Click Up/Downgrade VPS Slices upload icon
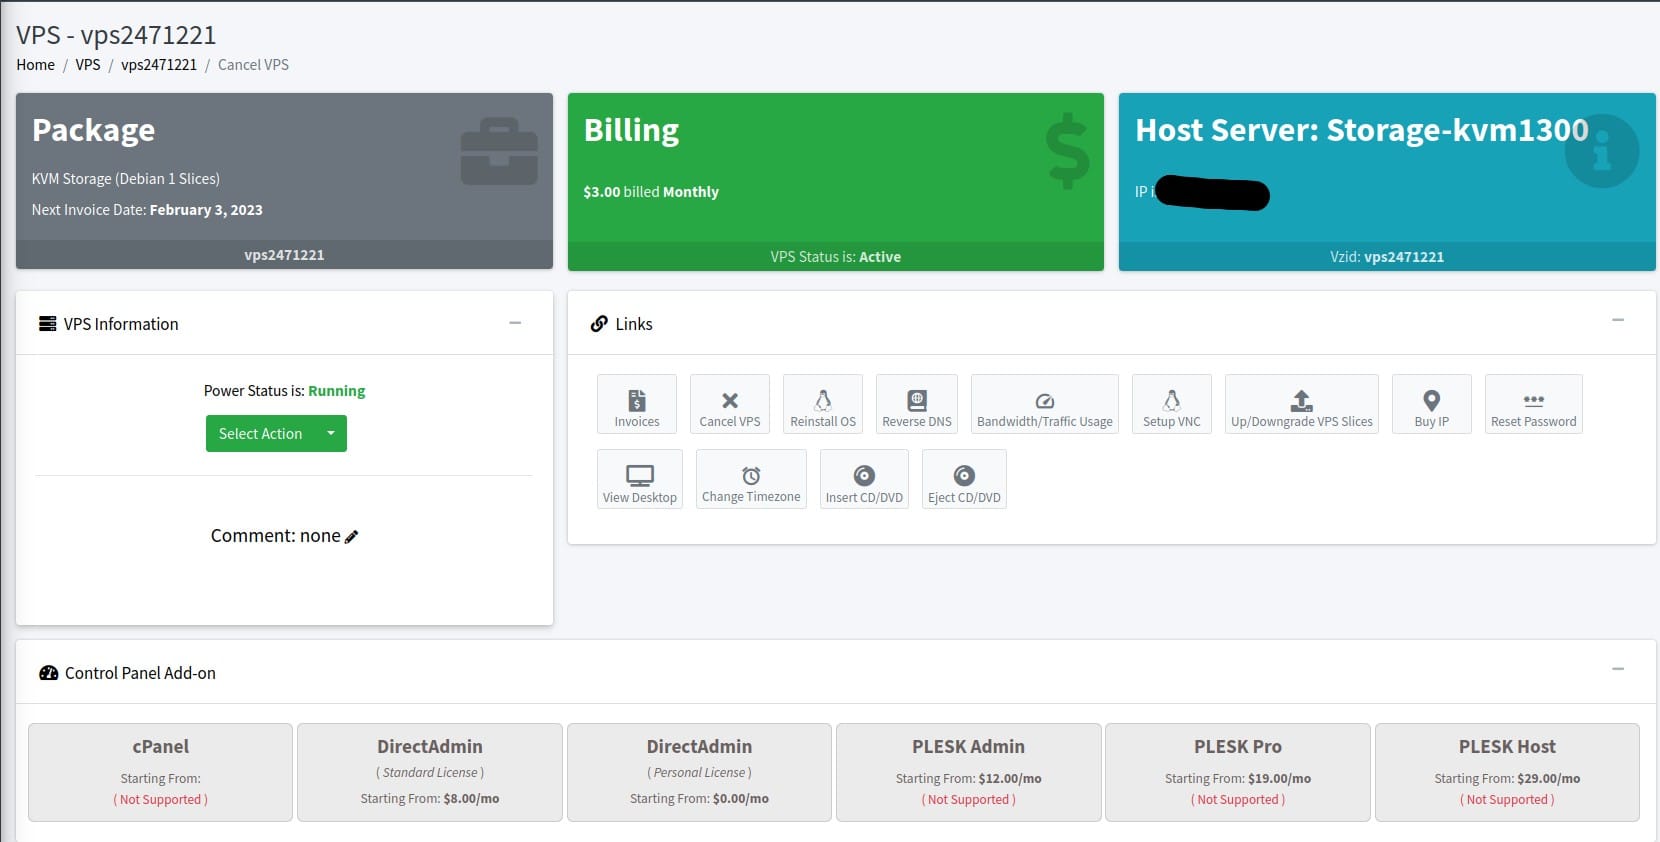The image size is (1660, 842). pyautogui.click(x=1301, y=401)
